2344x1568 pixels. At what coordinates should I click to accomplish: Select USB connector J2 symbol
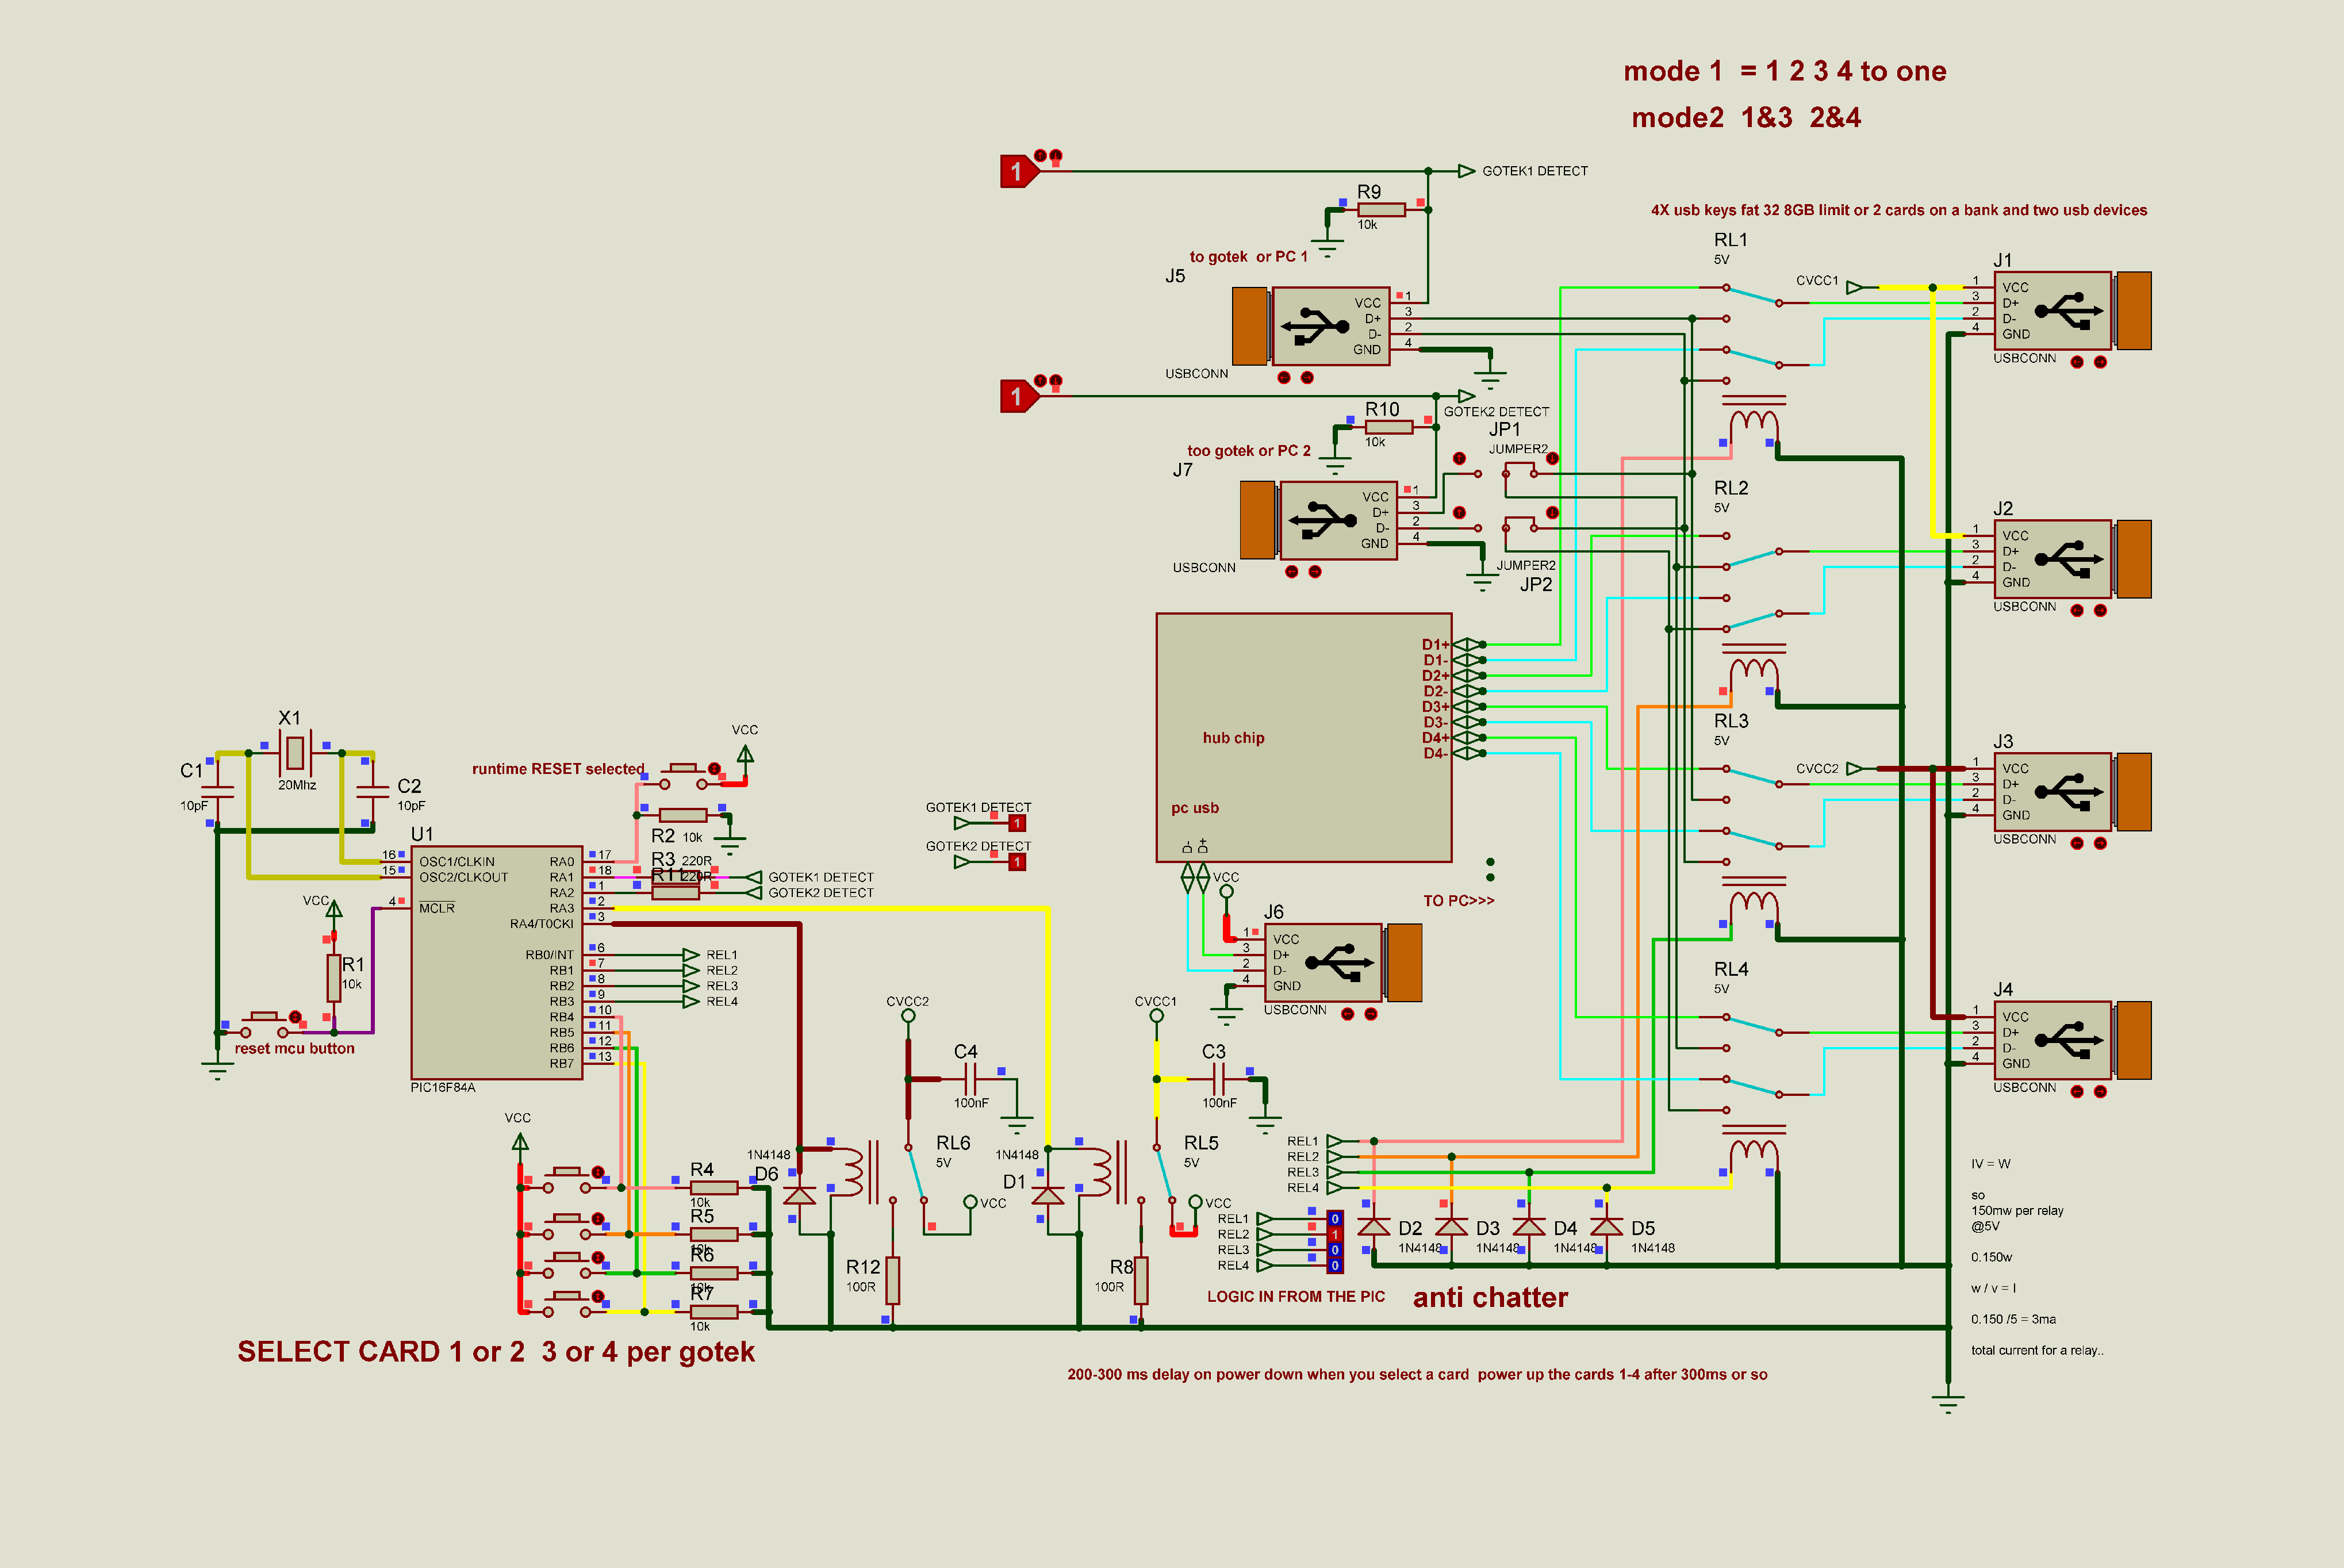coord(2072,559)
